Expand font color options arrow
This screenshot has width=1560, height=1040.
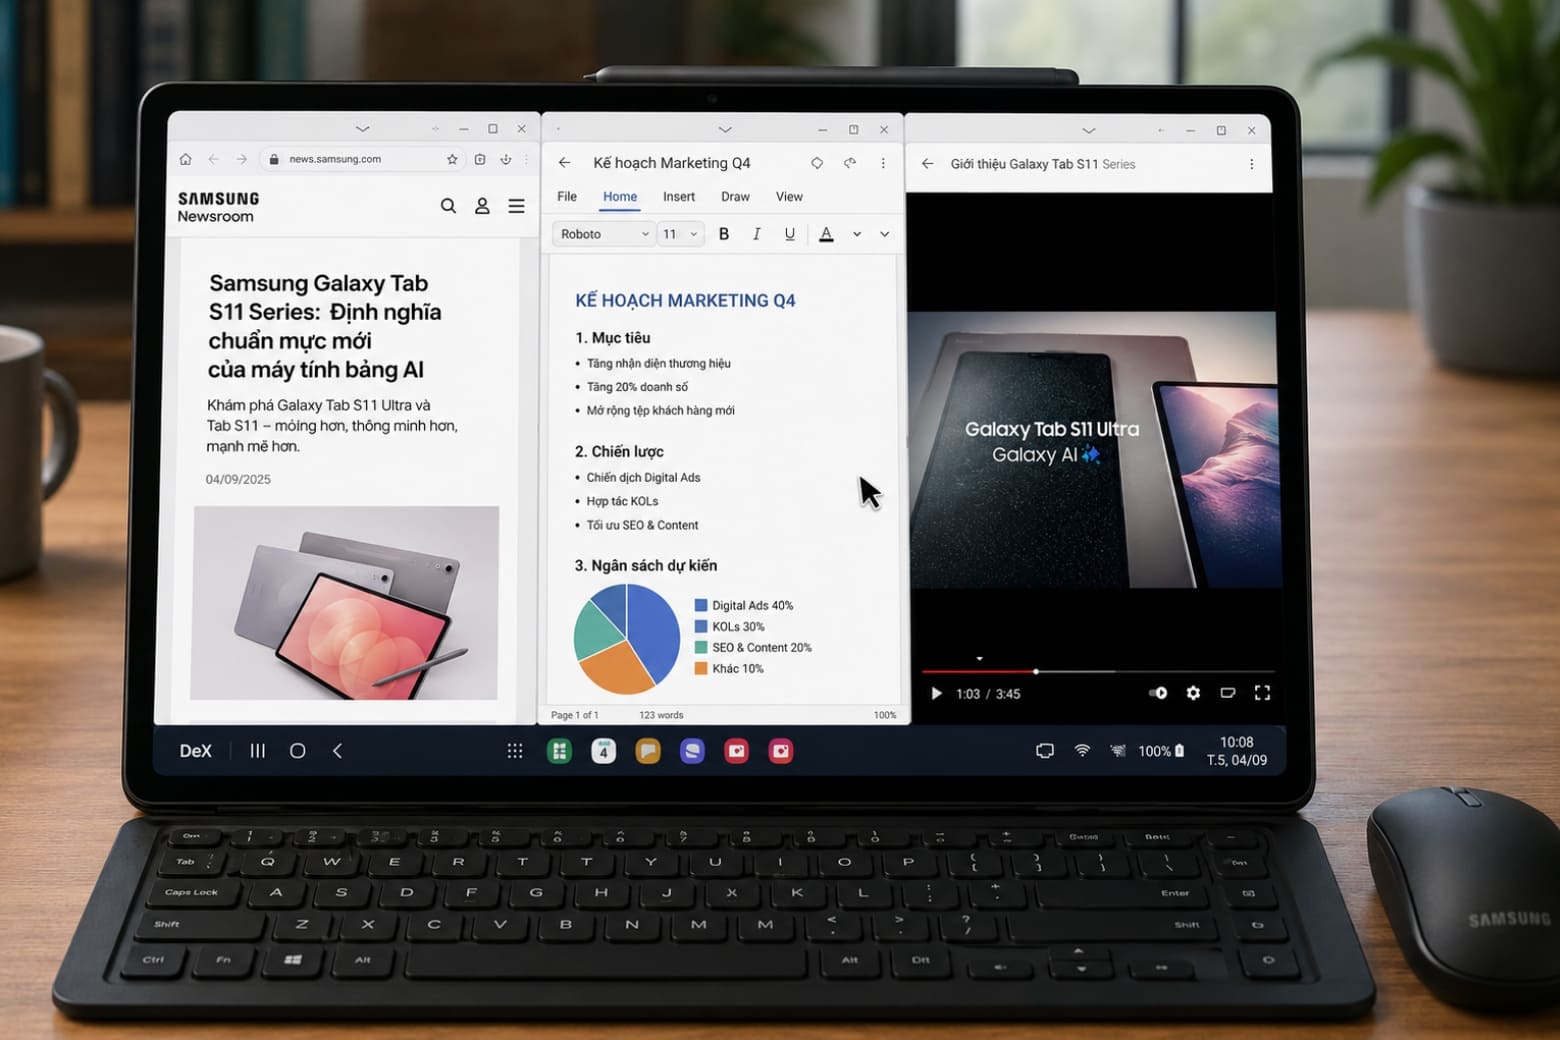pos(857,234)
